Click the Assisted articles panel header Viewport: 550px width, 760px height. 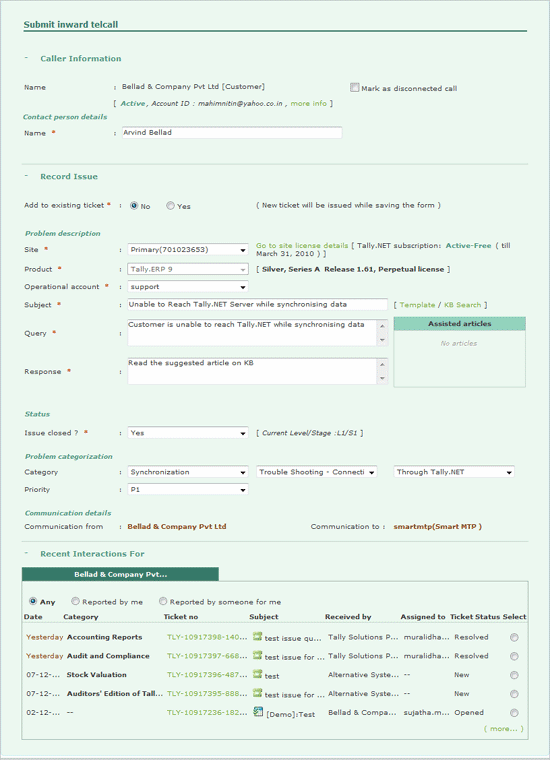point(459,324)
